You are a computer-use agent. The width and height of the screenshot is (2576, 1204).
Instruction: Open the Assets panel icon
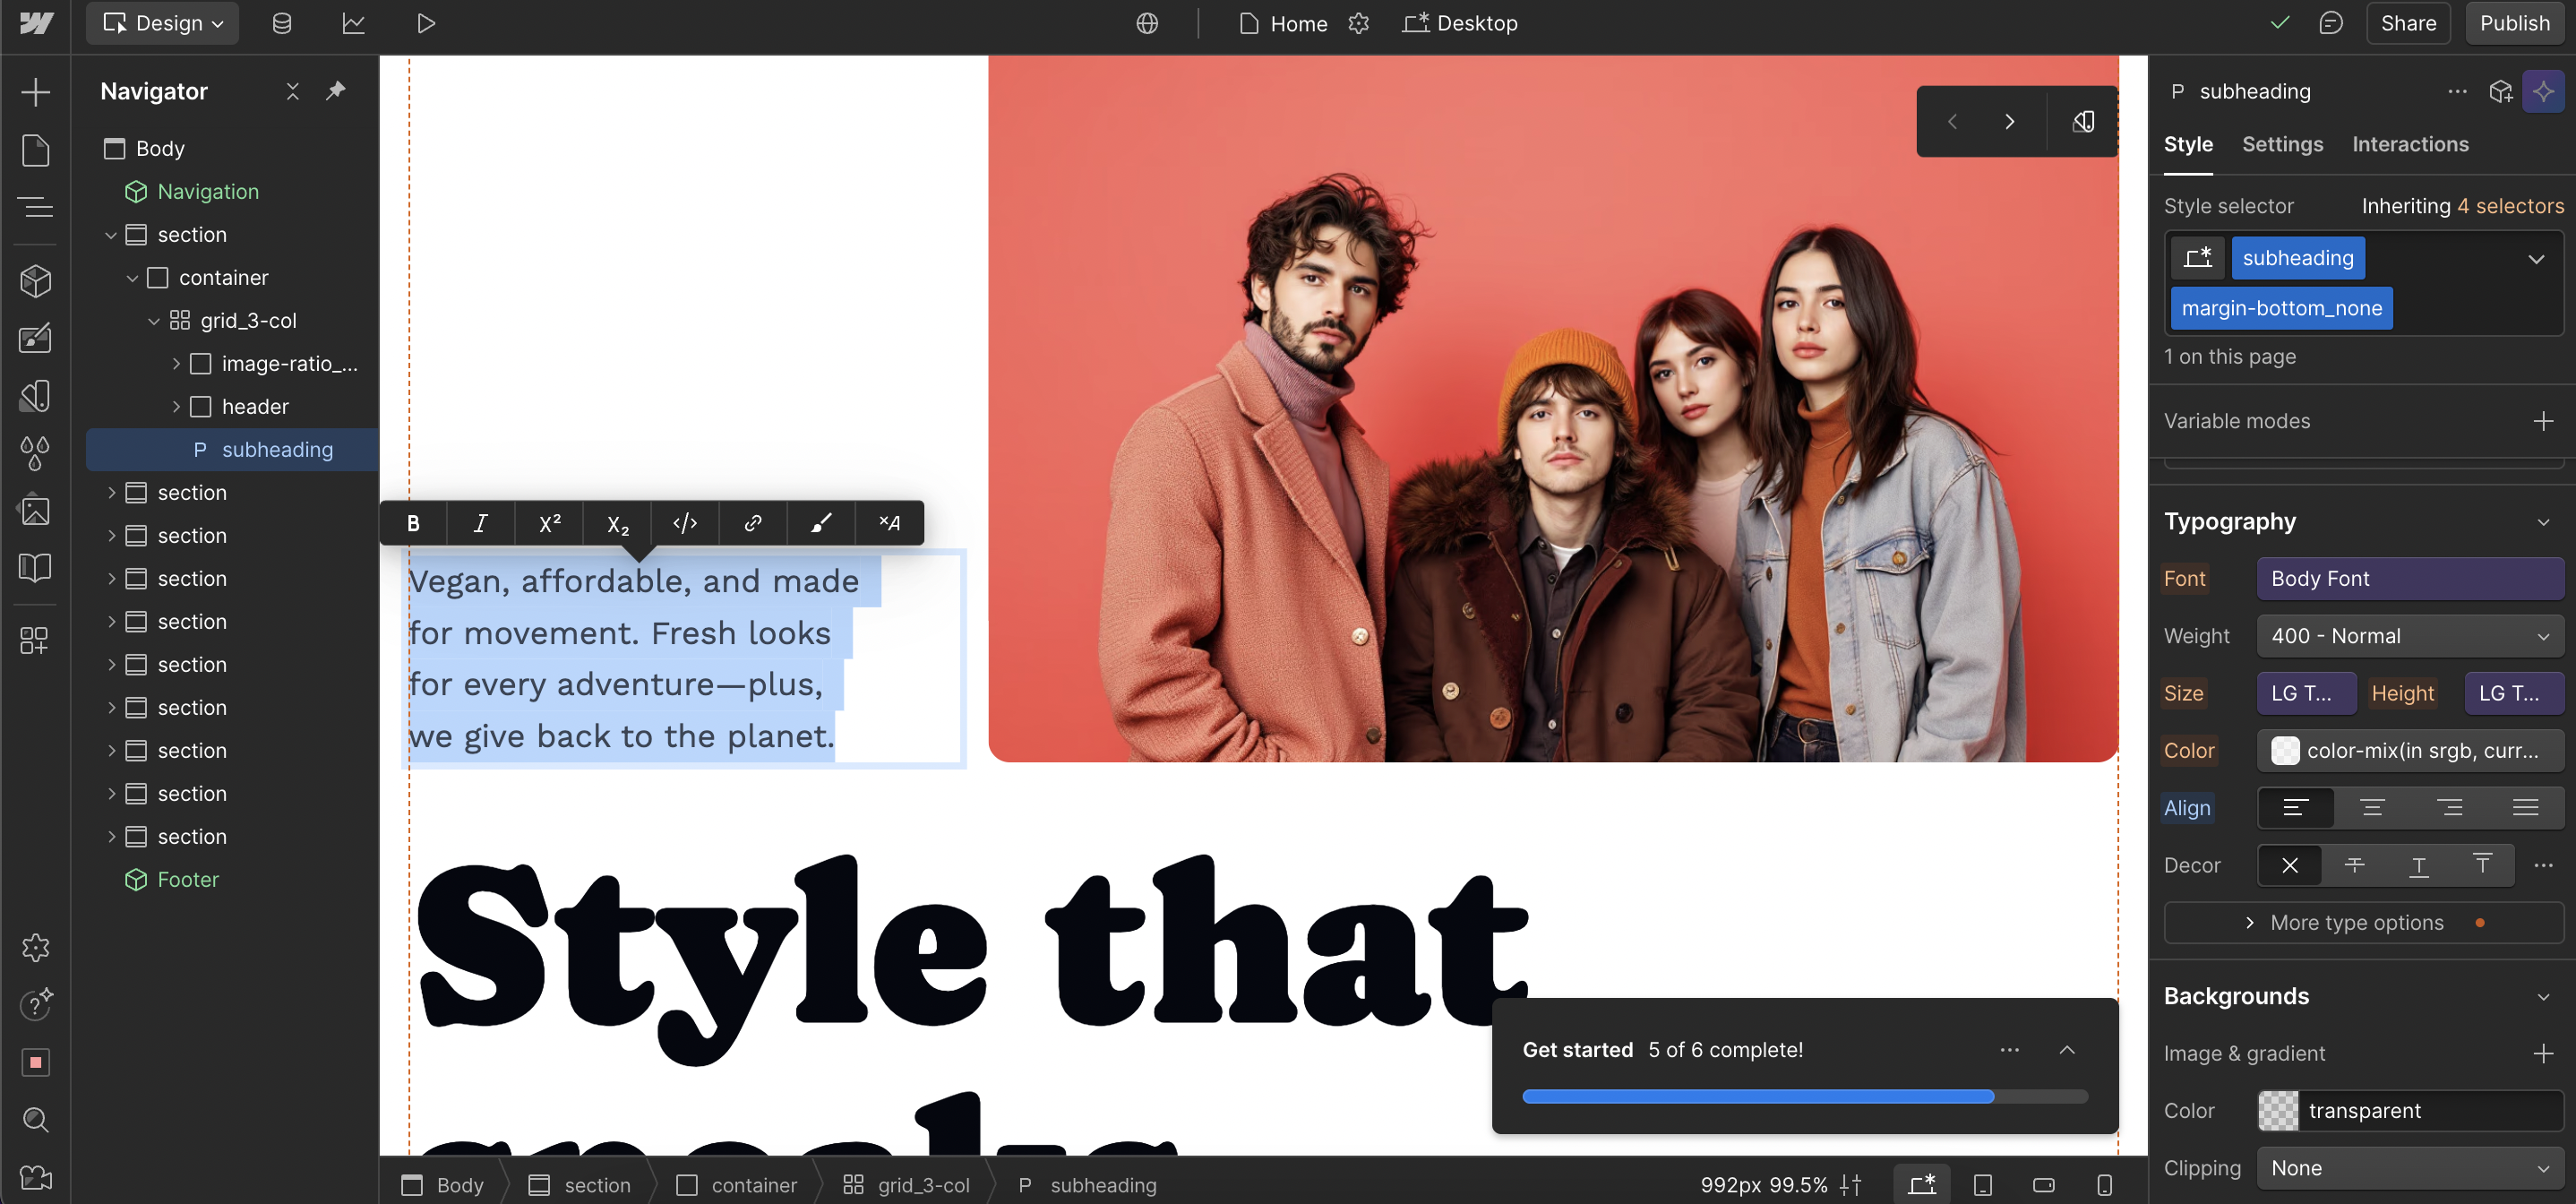[x=35, y=511]
